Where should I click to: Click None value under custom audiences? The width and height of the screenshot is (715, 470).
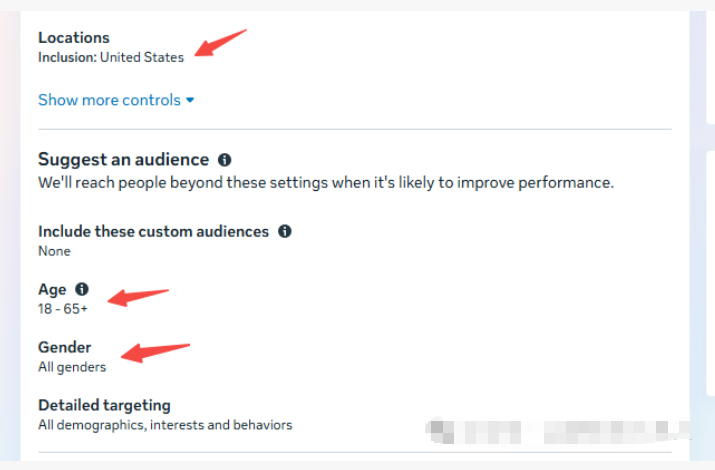[x=54, y=251]
